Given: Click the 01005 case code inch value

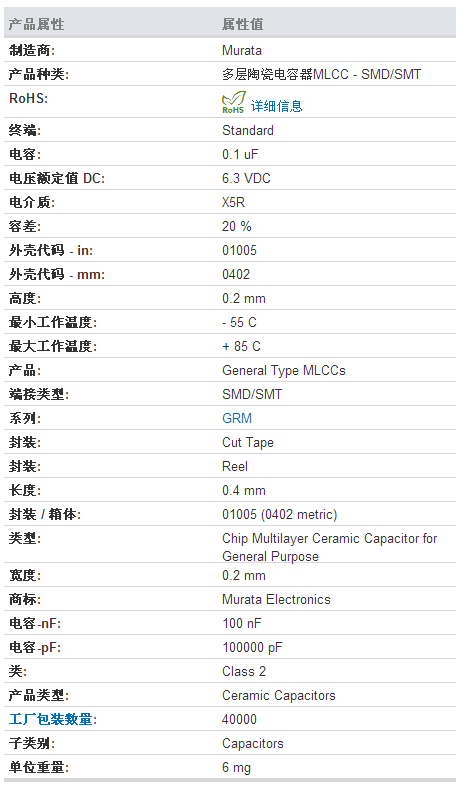Looking at the screenshot, I should tap(240, 250).
